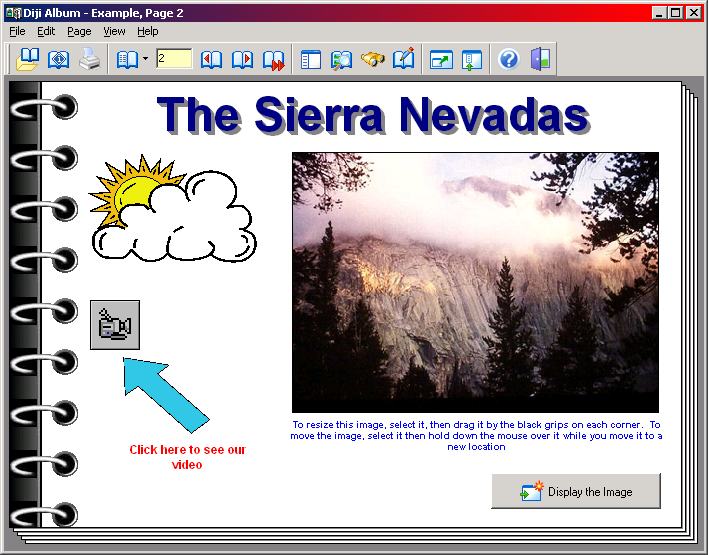
Task: Click the video camera icon on page
Action: click(x=114, y=325)
